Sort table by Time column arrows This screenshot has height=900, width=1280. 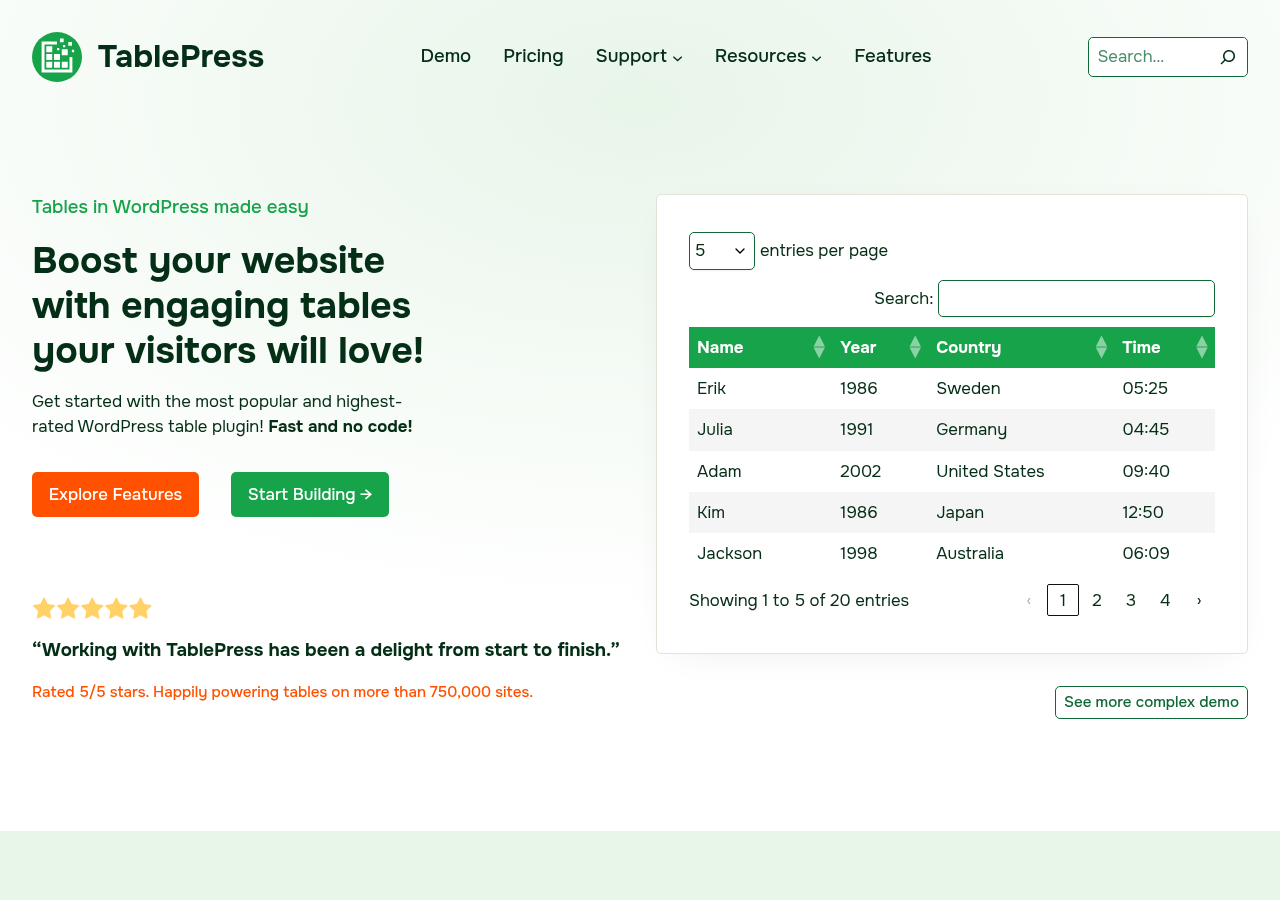click(x=1202, y=347)
